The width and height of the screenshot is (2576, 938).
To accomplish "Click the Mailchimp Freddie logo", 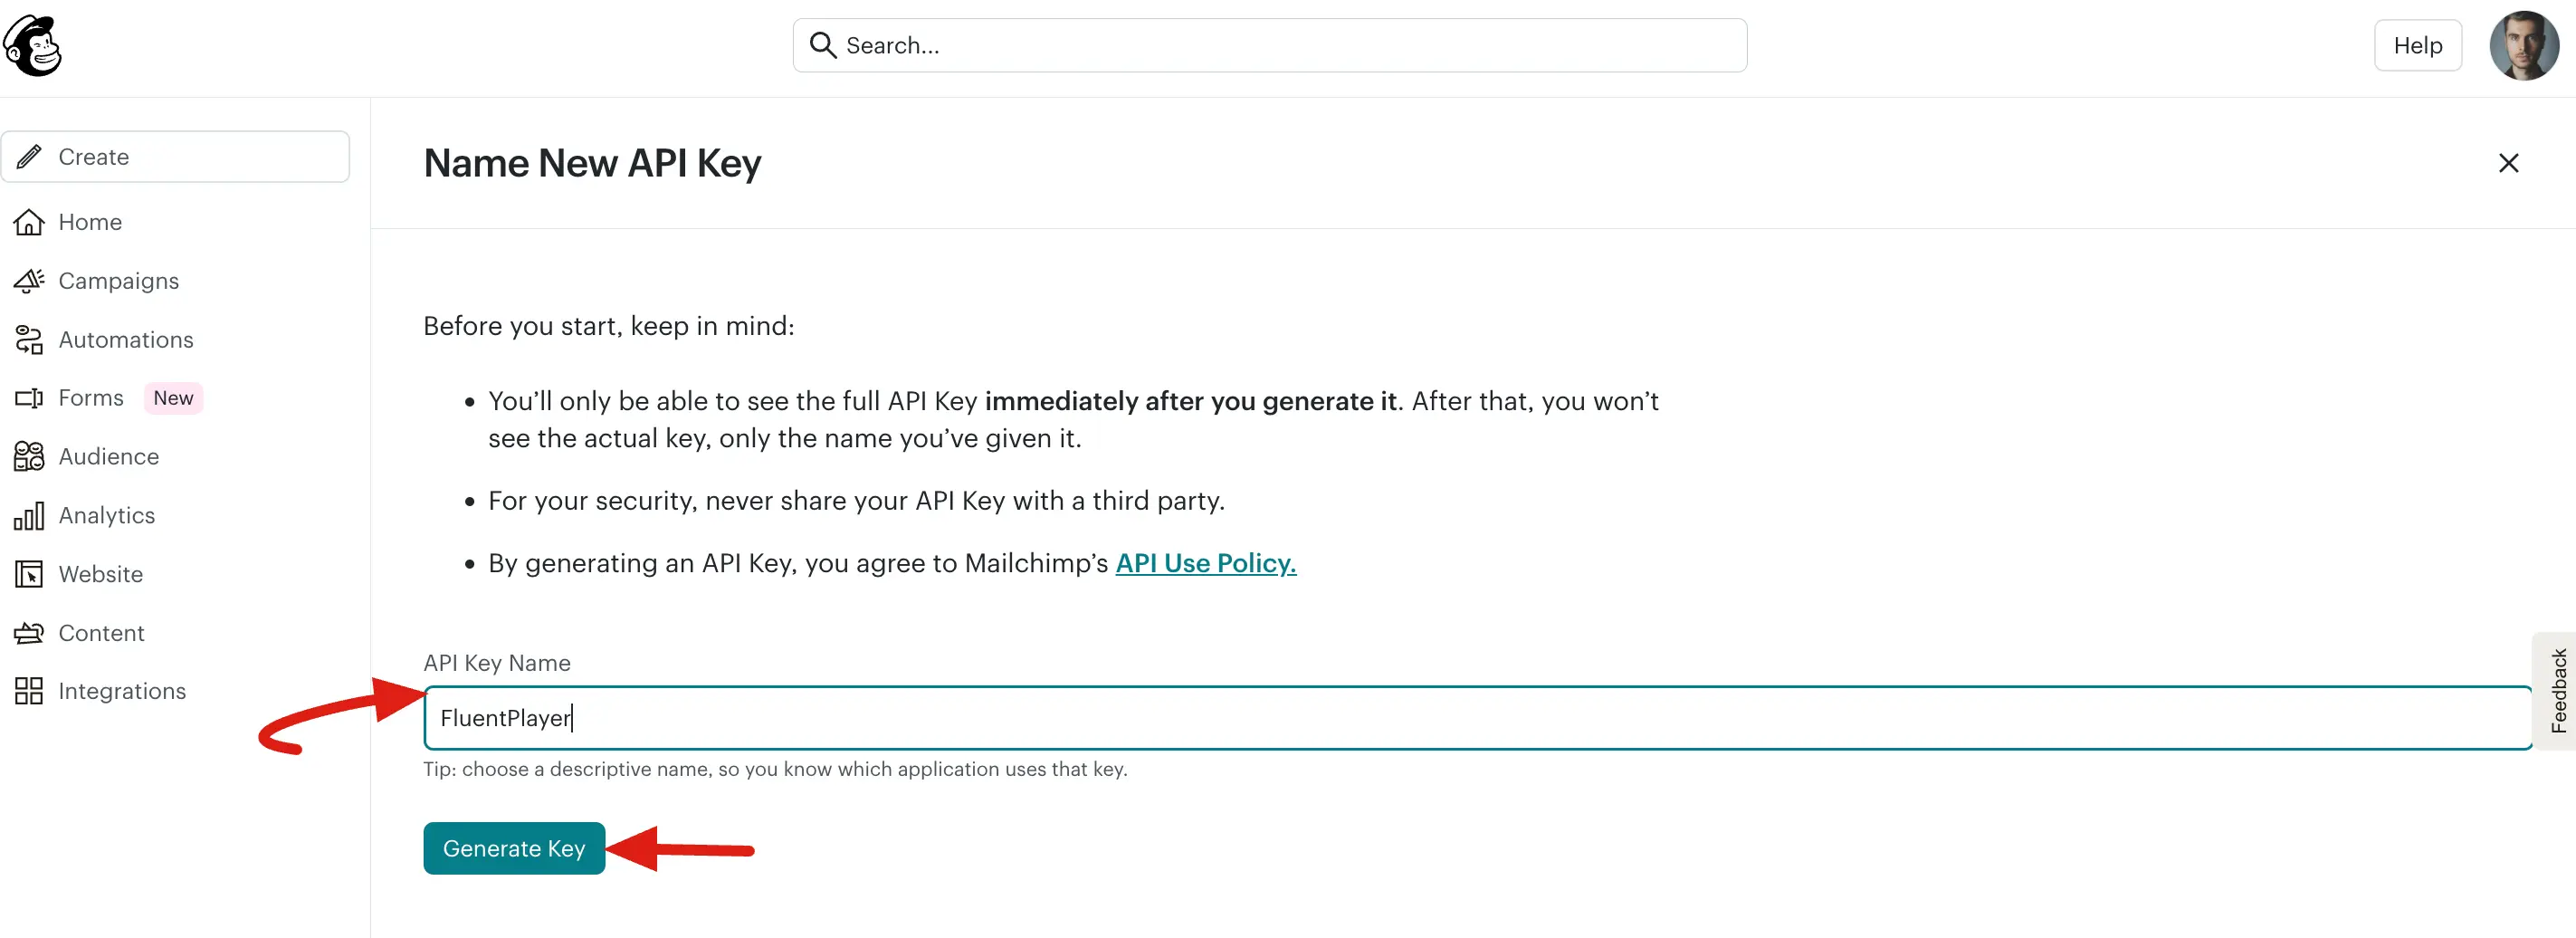I will click(33, 46).
